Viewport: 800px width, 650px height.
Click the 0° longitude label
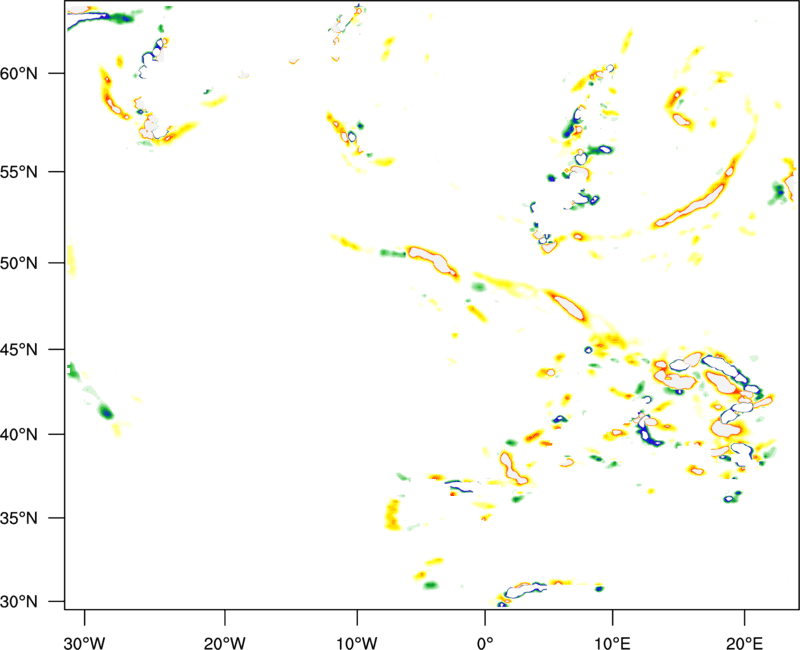(x=485, y=643)
